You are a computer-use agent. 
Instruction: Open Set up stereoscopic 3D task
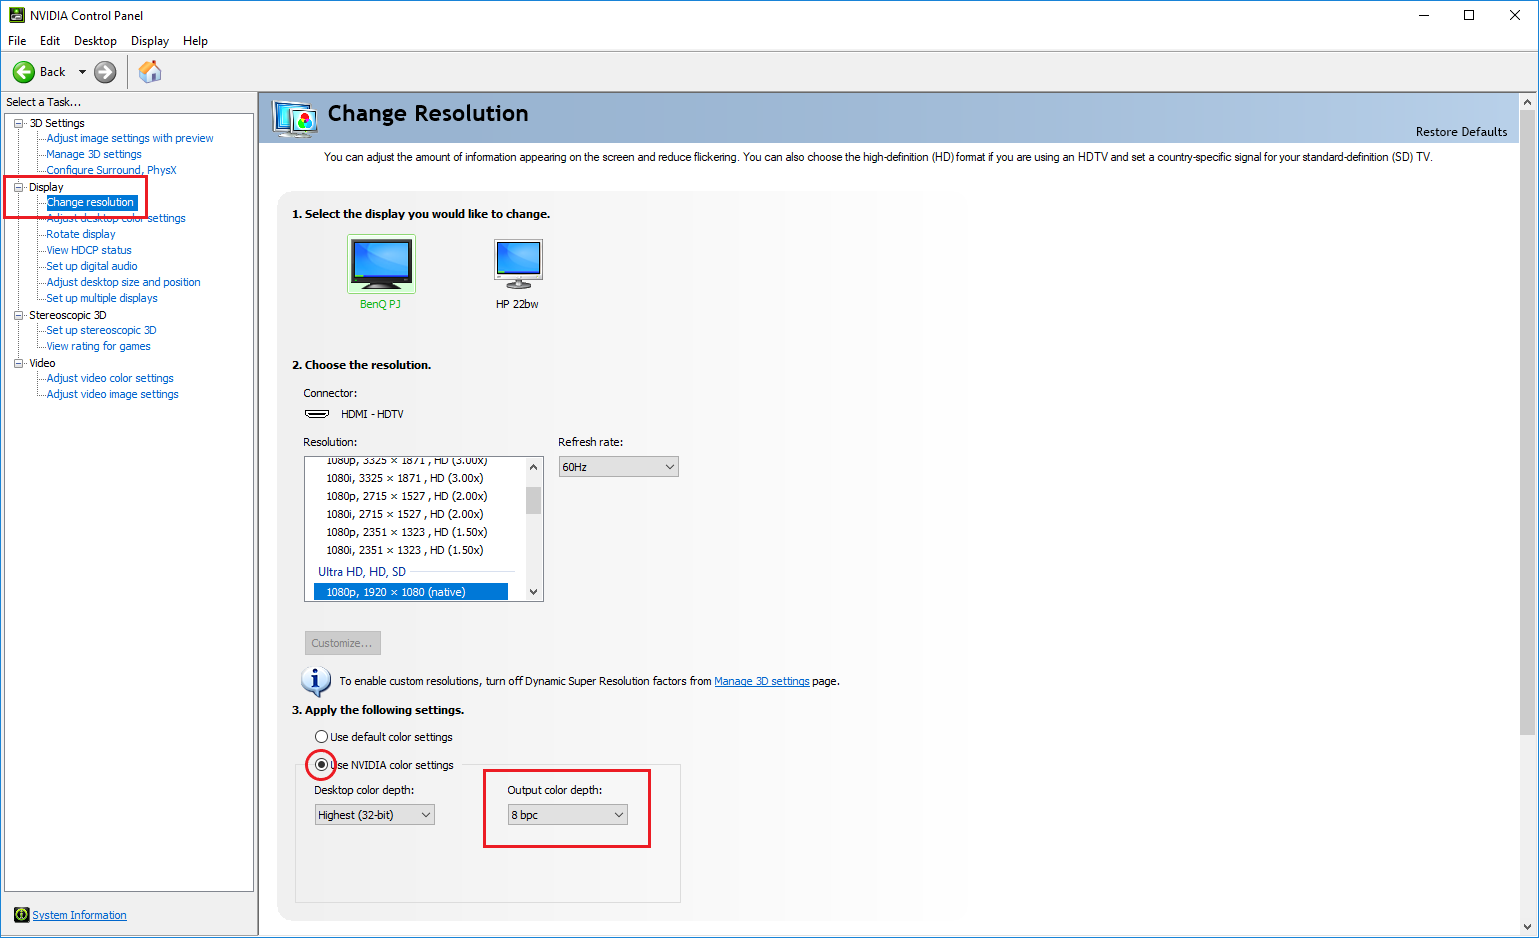[x=102, y=330]
